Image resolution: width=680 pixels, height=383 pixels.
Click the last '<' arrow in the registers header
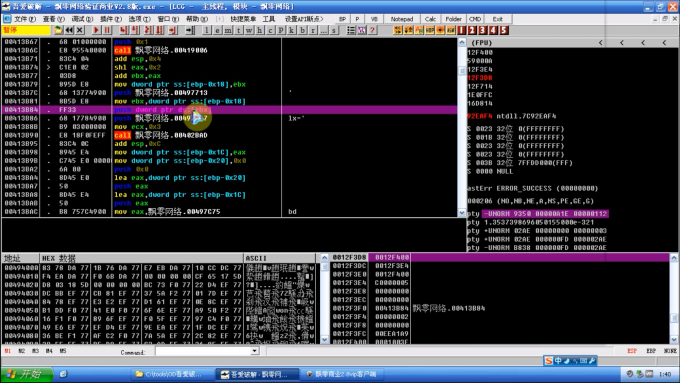coord(664,43)
